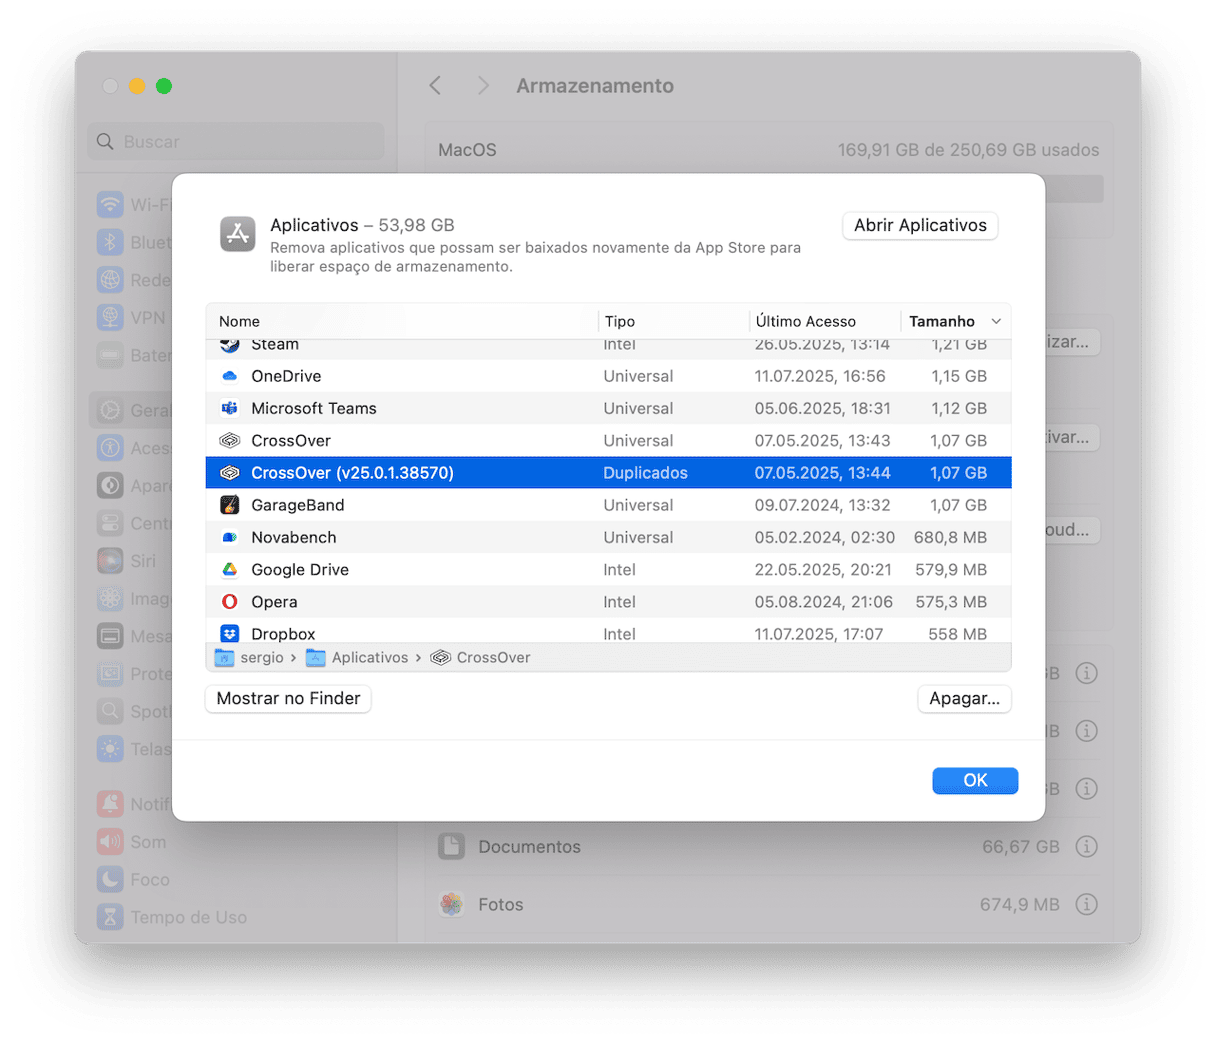
Task: Click the Abrir Aplicativos button
Action: pos(920,225)
